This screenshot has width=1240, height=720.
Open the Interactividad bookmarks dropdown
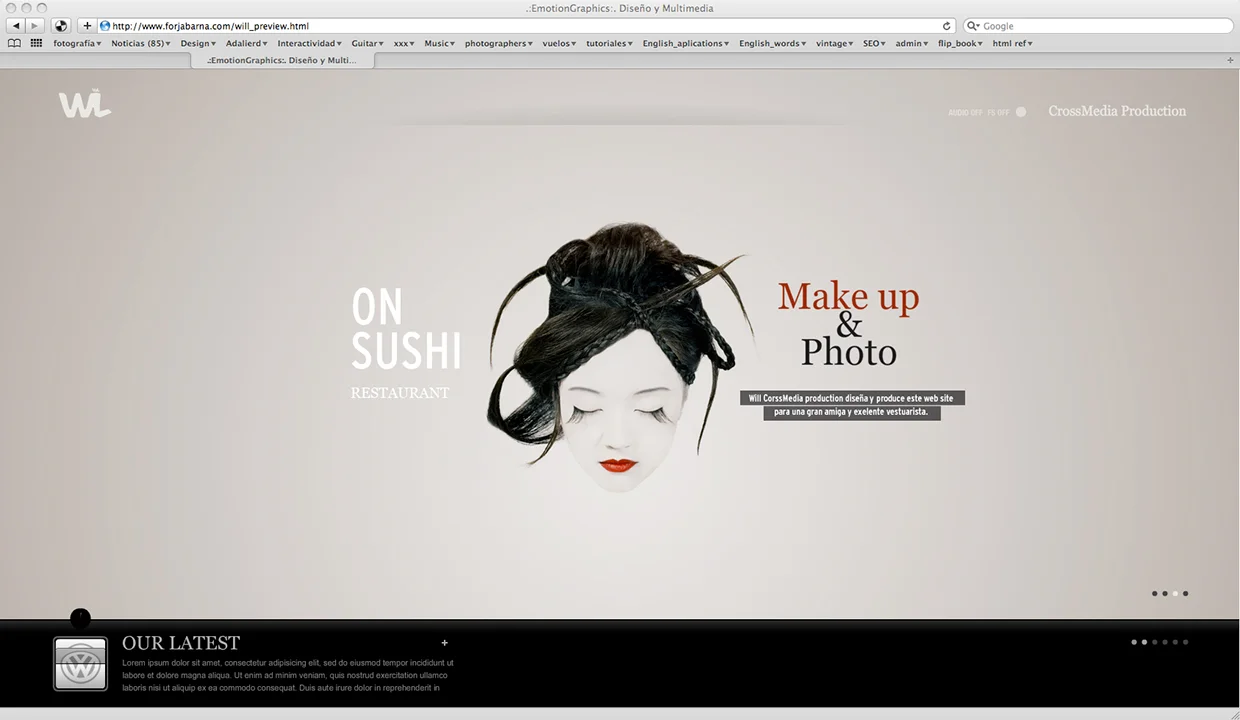pyautogui.click(x=310, y=43)
